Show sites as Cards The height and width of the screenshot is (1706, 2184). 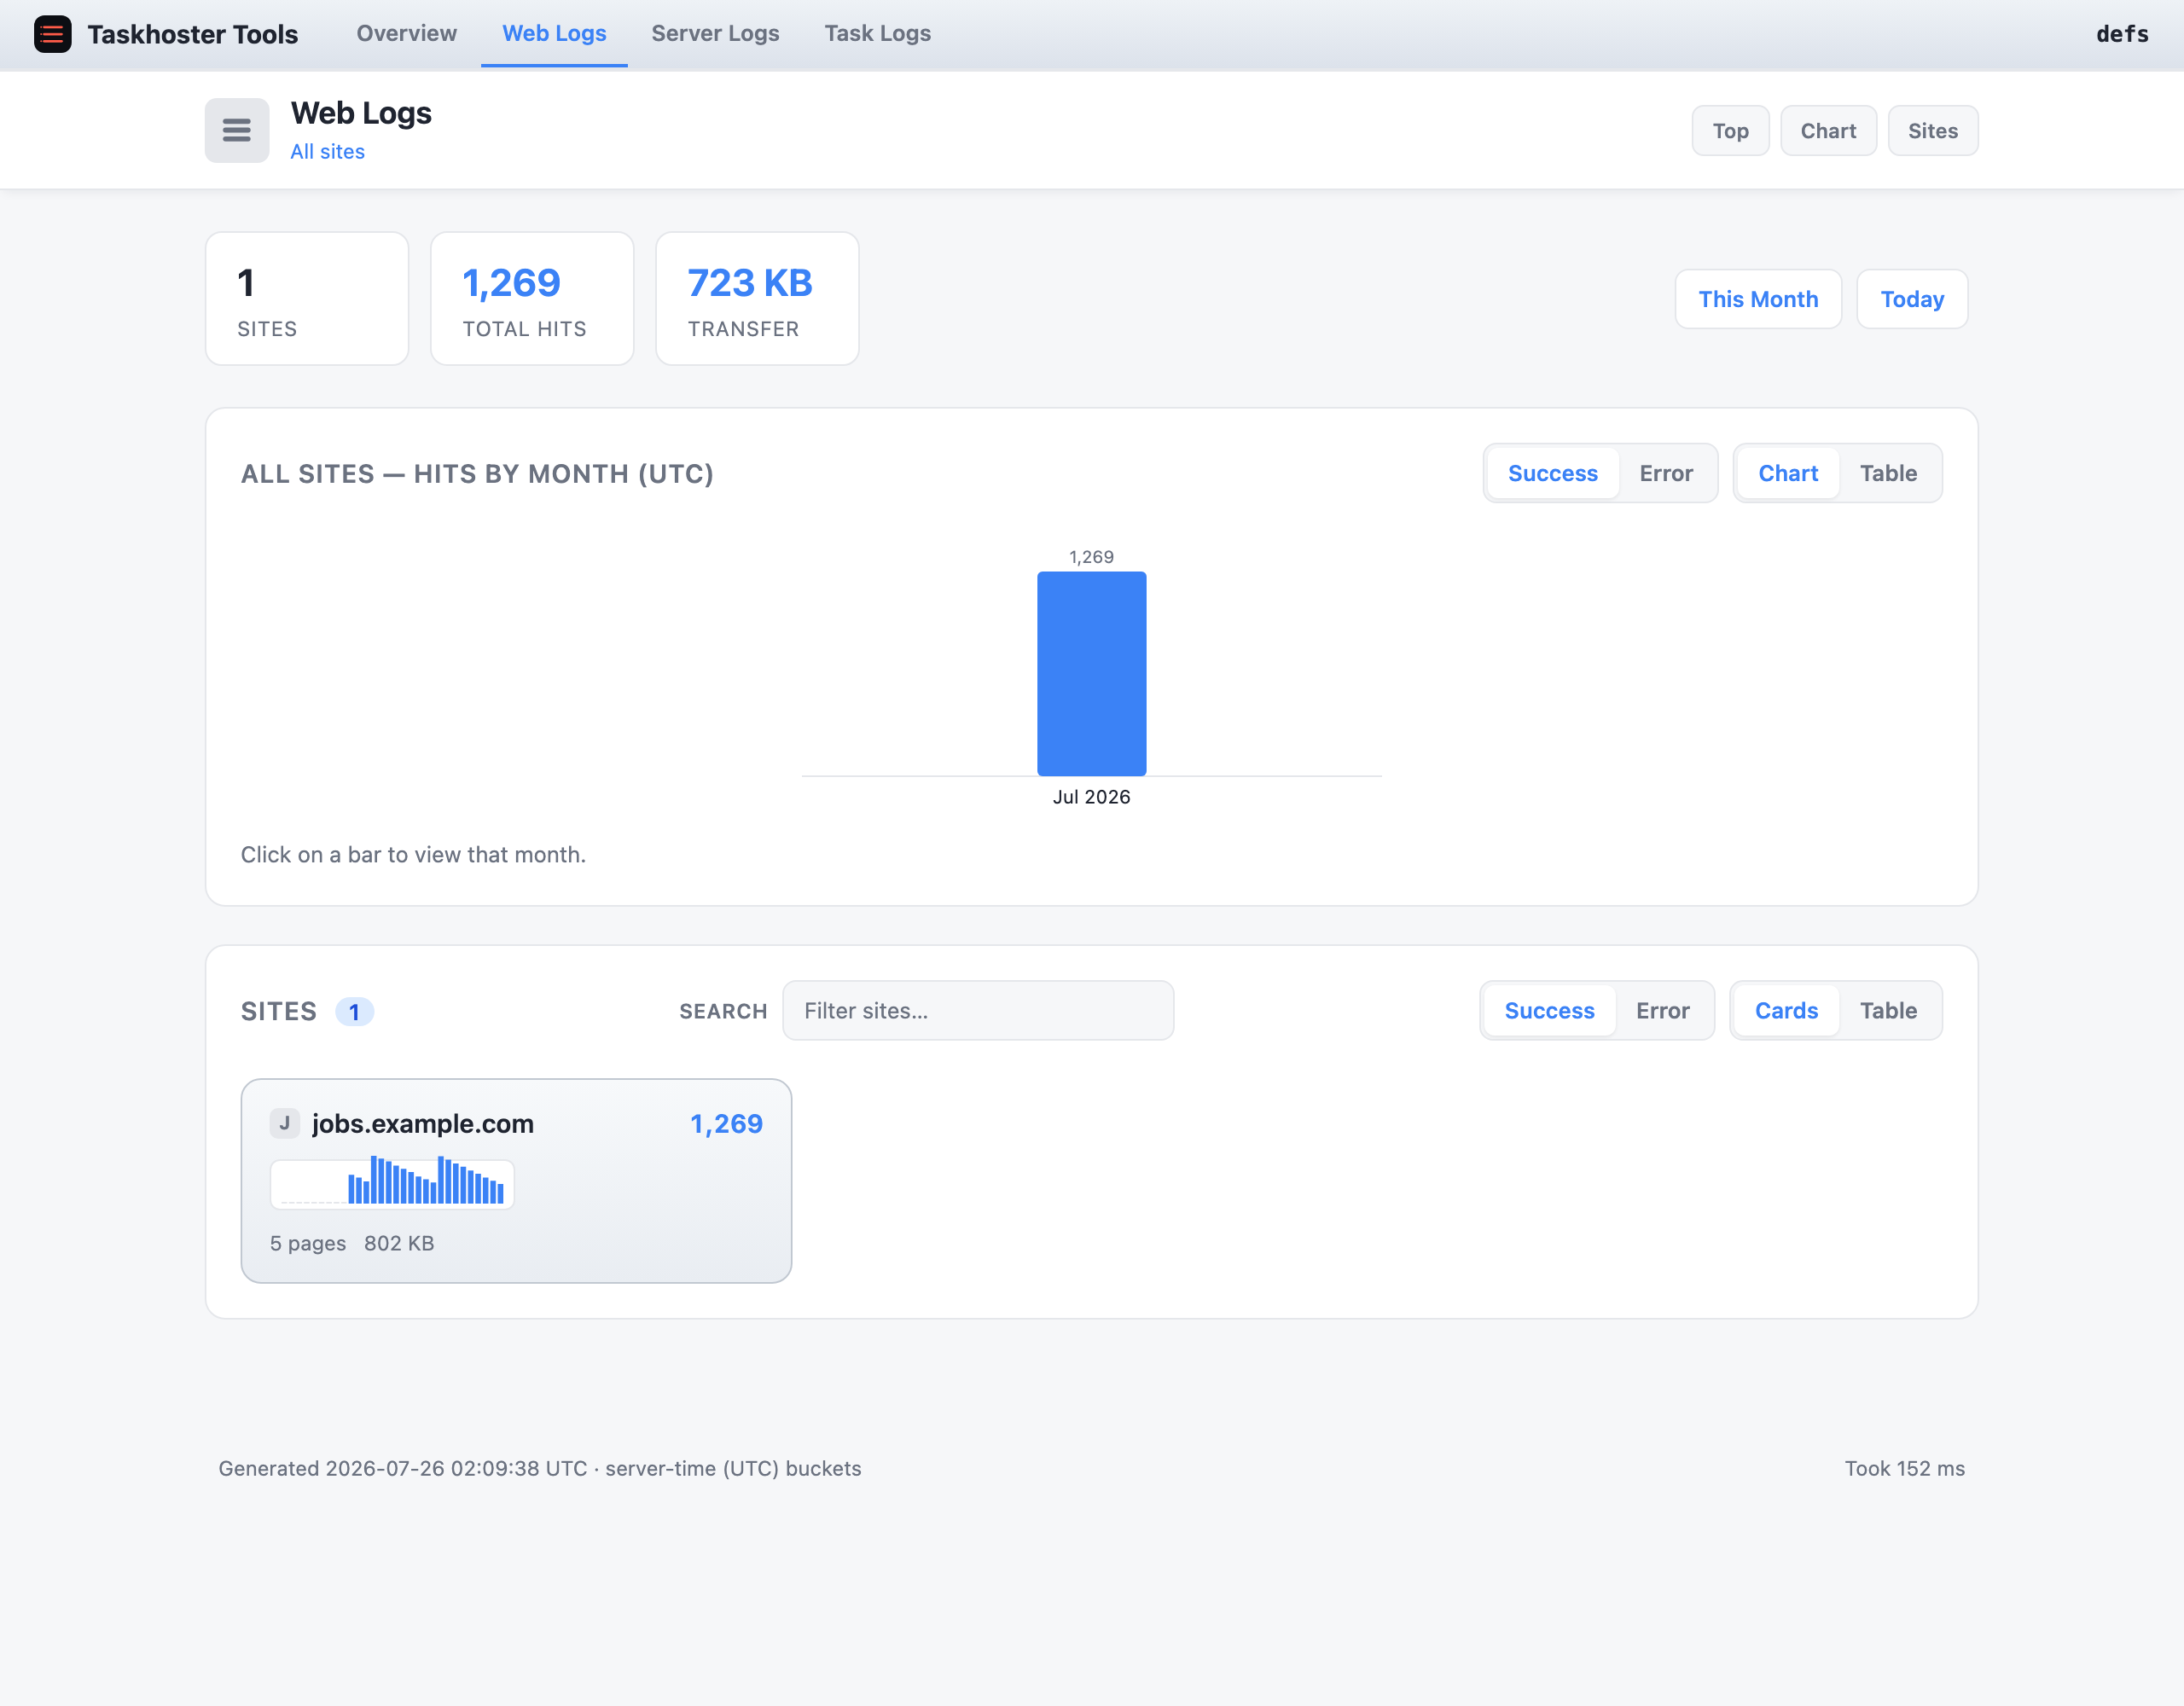(x=1786, y=1011)
